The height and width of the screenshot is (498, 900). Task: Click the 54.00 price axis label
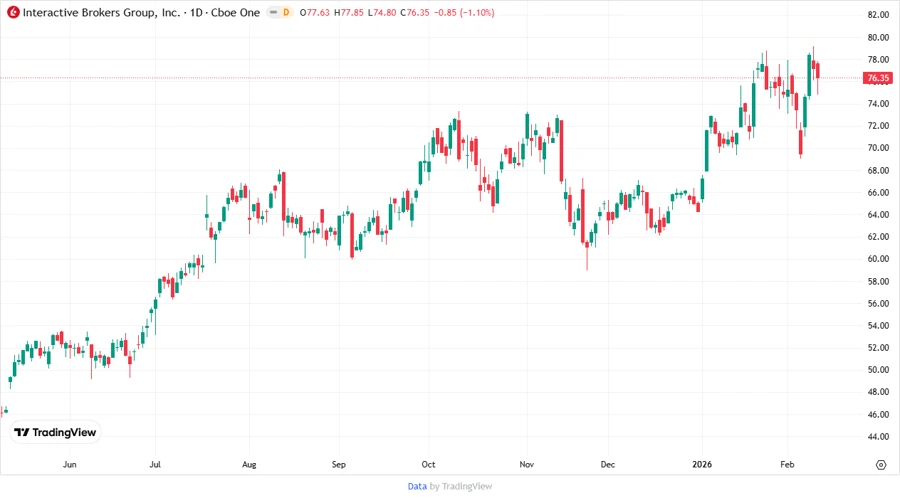pyautogui.click(x=878, y=326)
